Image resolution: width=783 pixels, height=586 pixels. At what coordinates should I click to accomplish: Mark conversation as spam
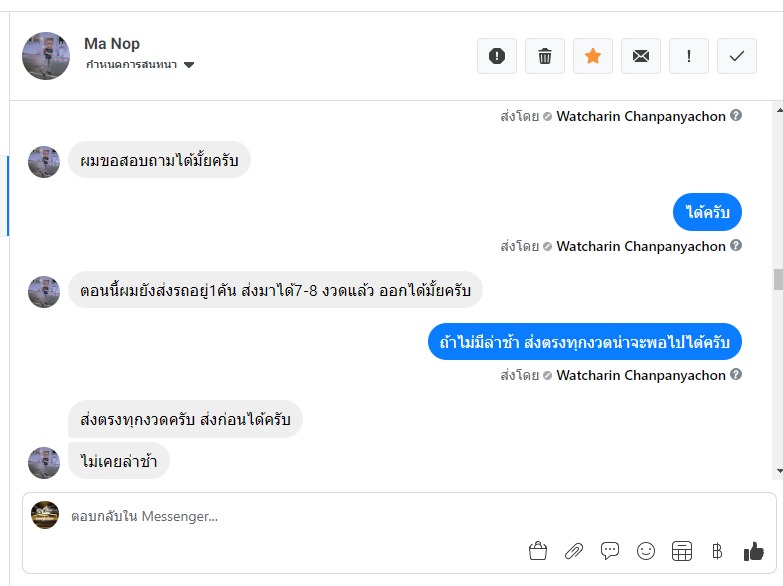pos(497,56)
